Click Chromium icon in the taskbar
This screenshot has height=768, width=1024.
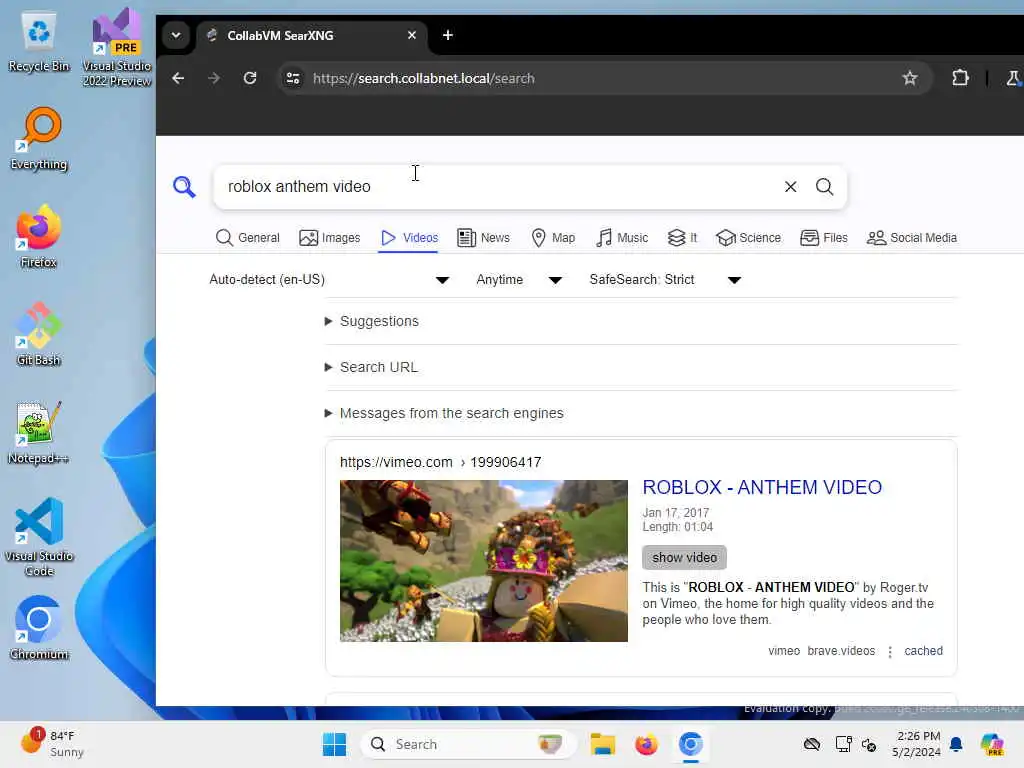690,744
